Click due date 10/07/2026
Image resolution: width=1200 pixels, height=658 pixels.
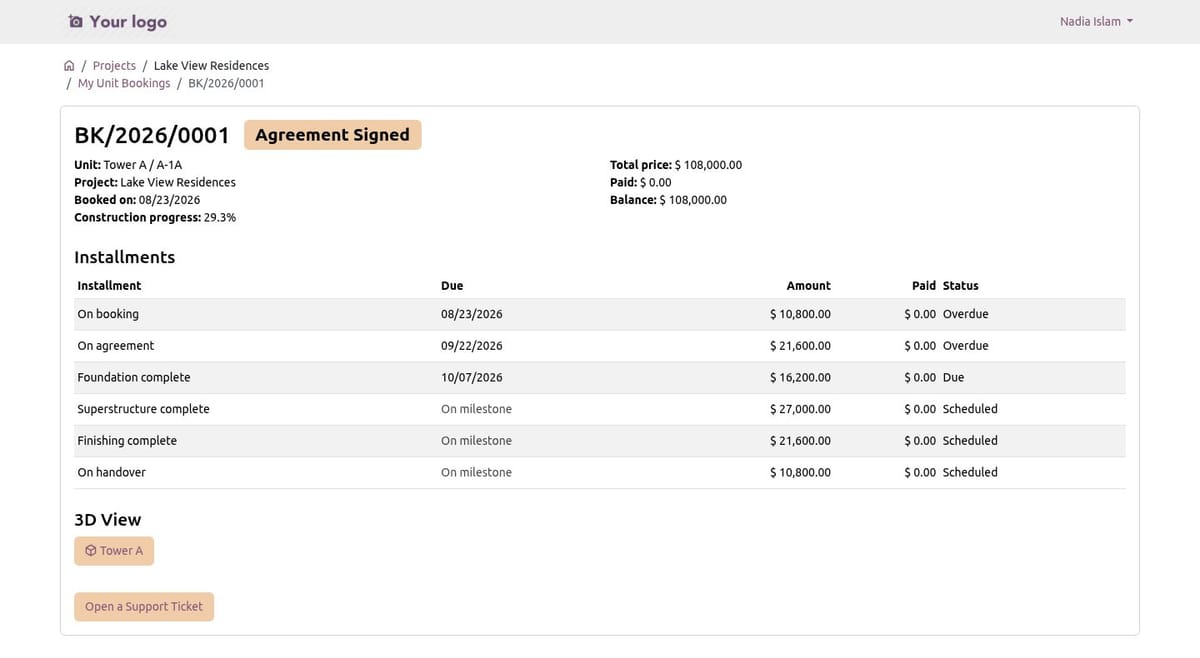[x=472, y=378]
